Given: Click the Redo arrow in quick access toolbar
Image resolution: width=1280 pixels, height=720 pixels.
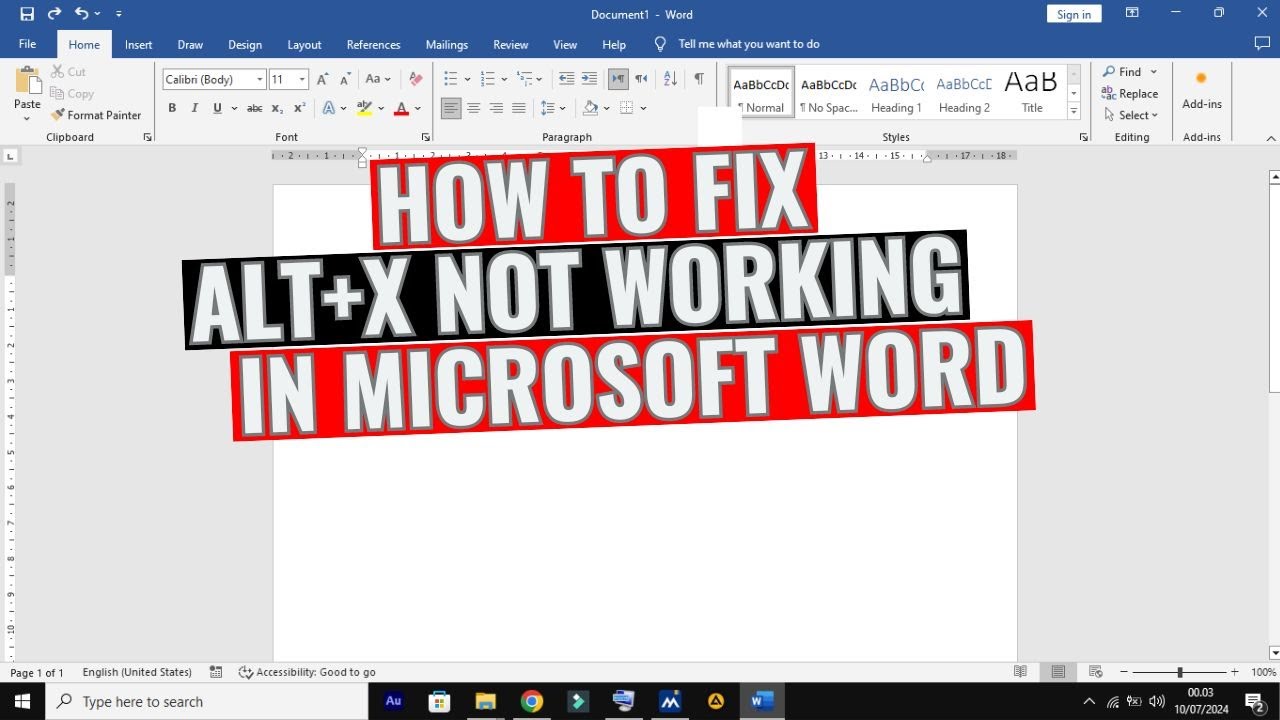Looking at the screenshot, I should 54,14.
